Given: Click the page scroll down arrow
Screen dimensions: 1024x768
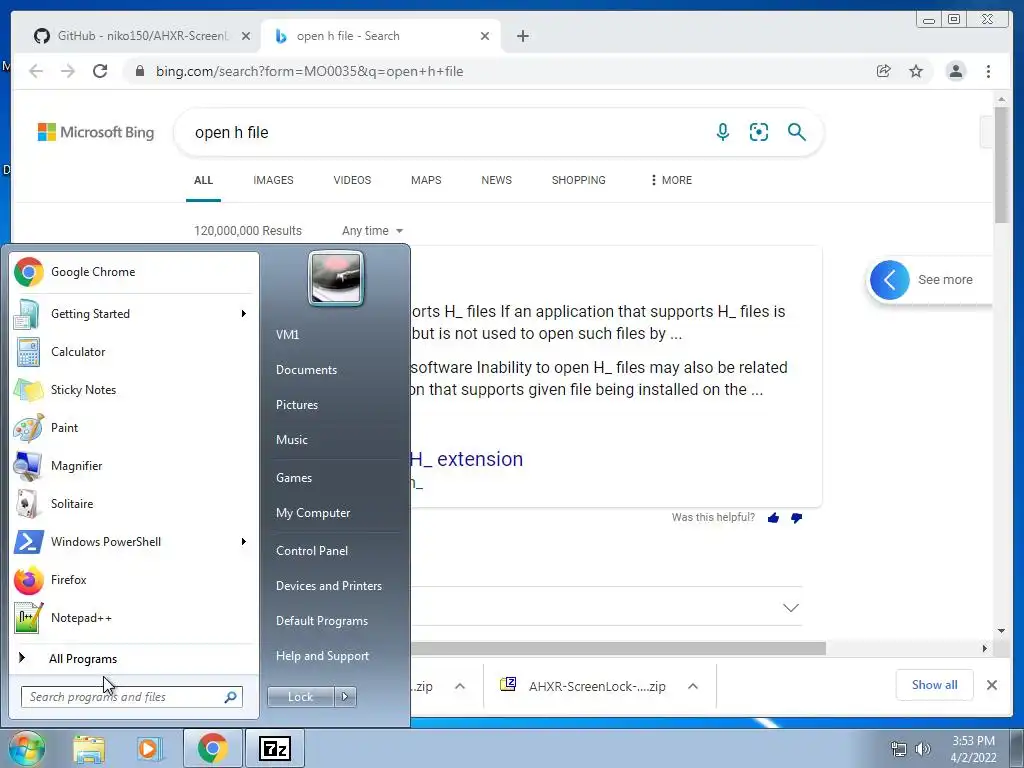Looking at the screenshot, I should 1001,631.
